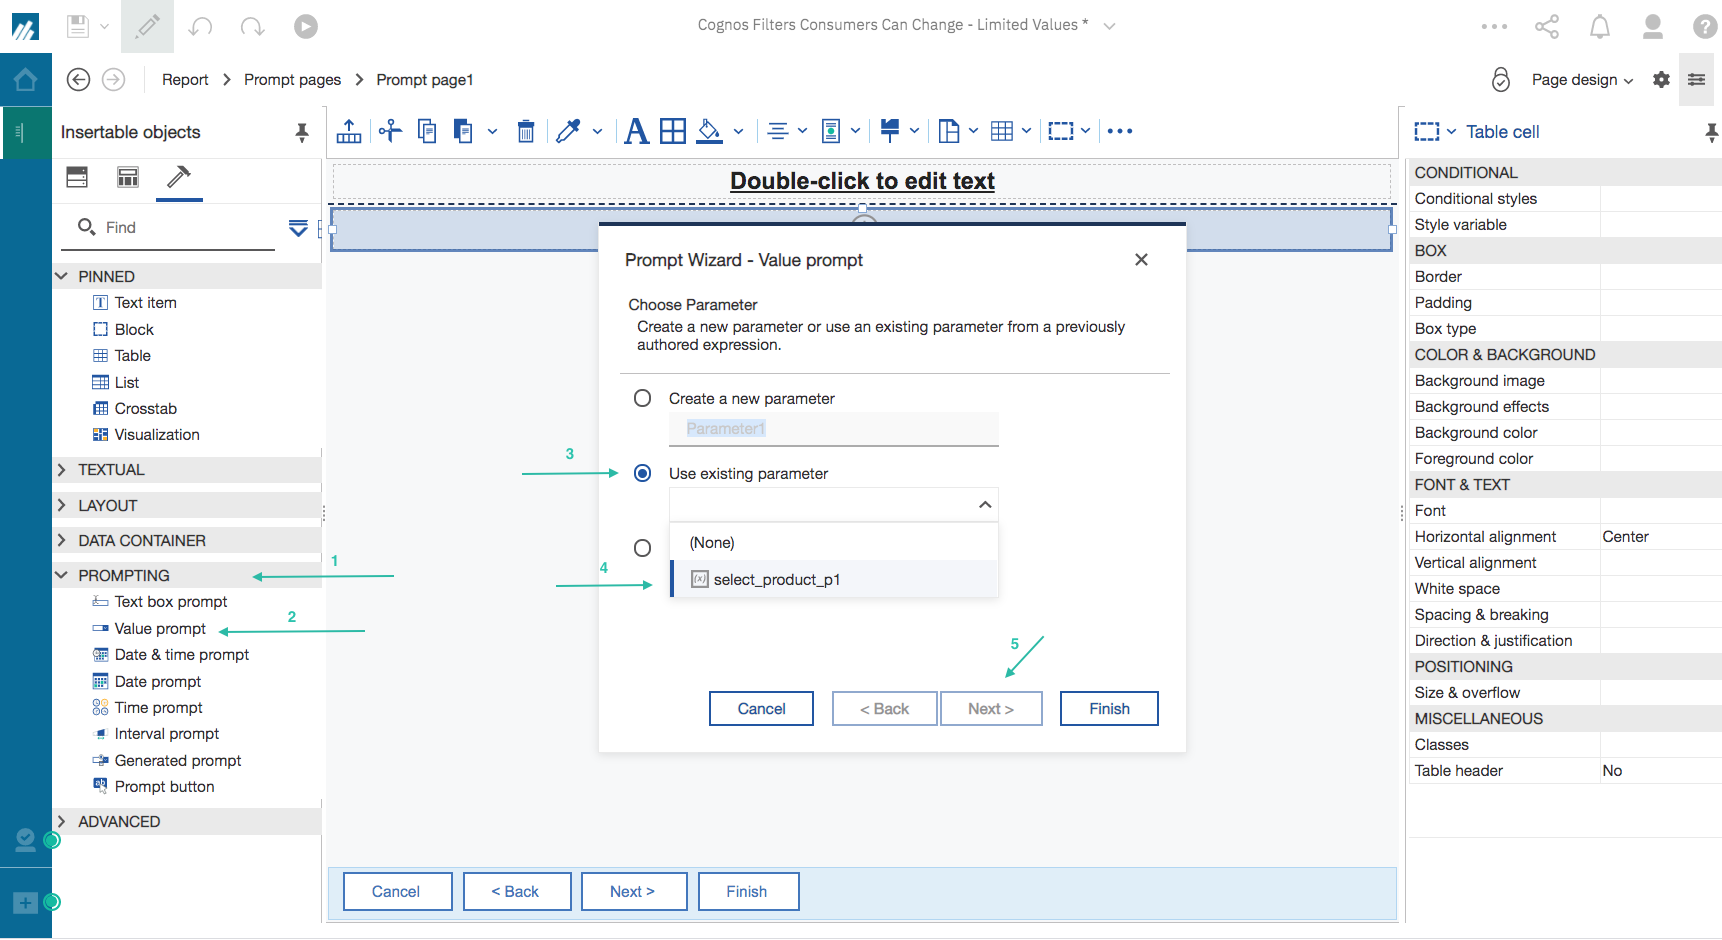Open the Foreground color property
This screenshot has width=1722, height=940.
(x=1564, y=458)
